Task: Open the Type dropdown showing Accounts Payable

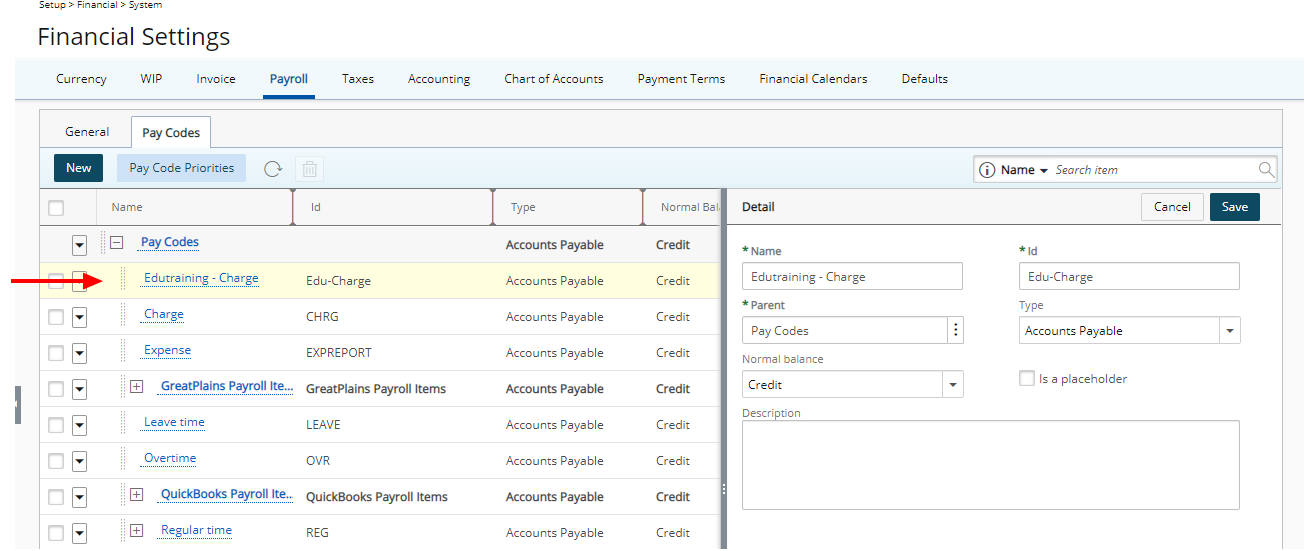Action: (x=1229, y=331)
